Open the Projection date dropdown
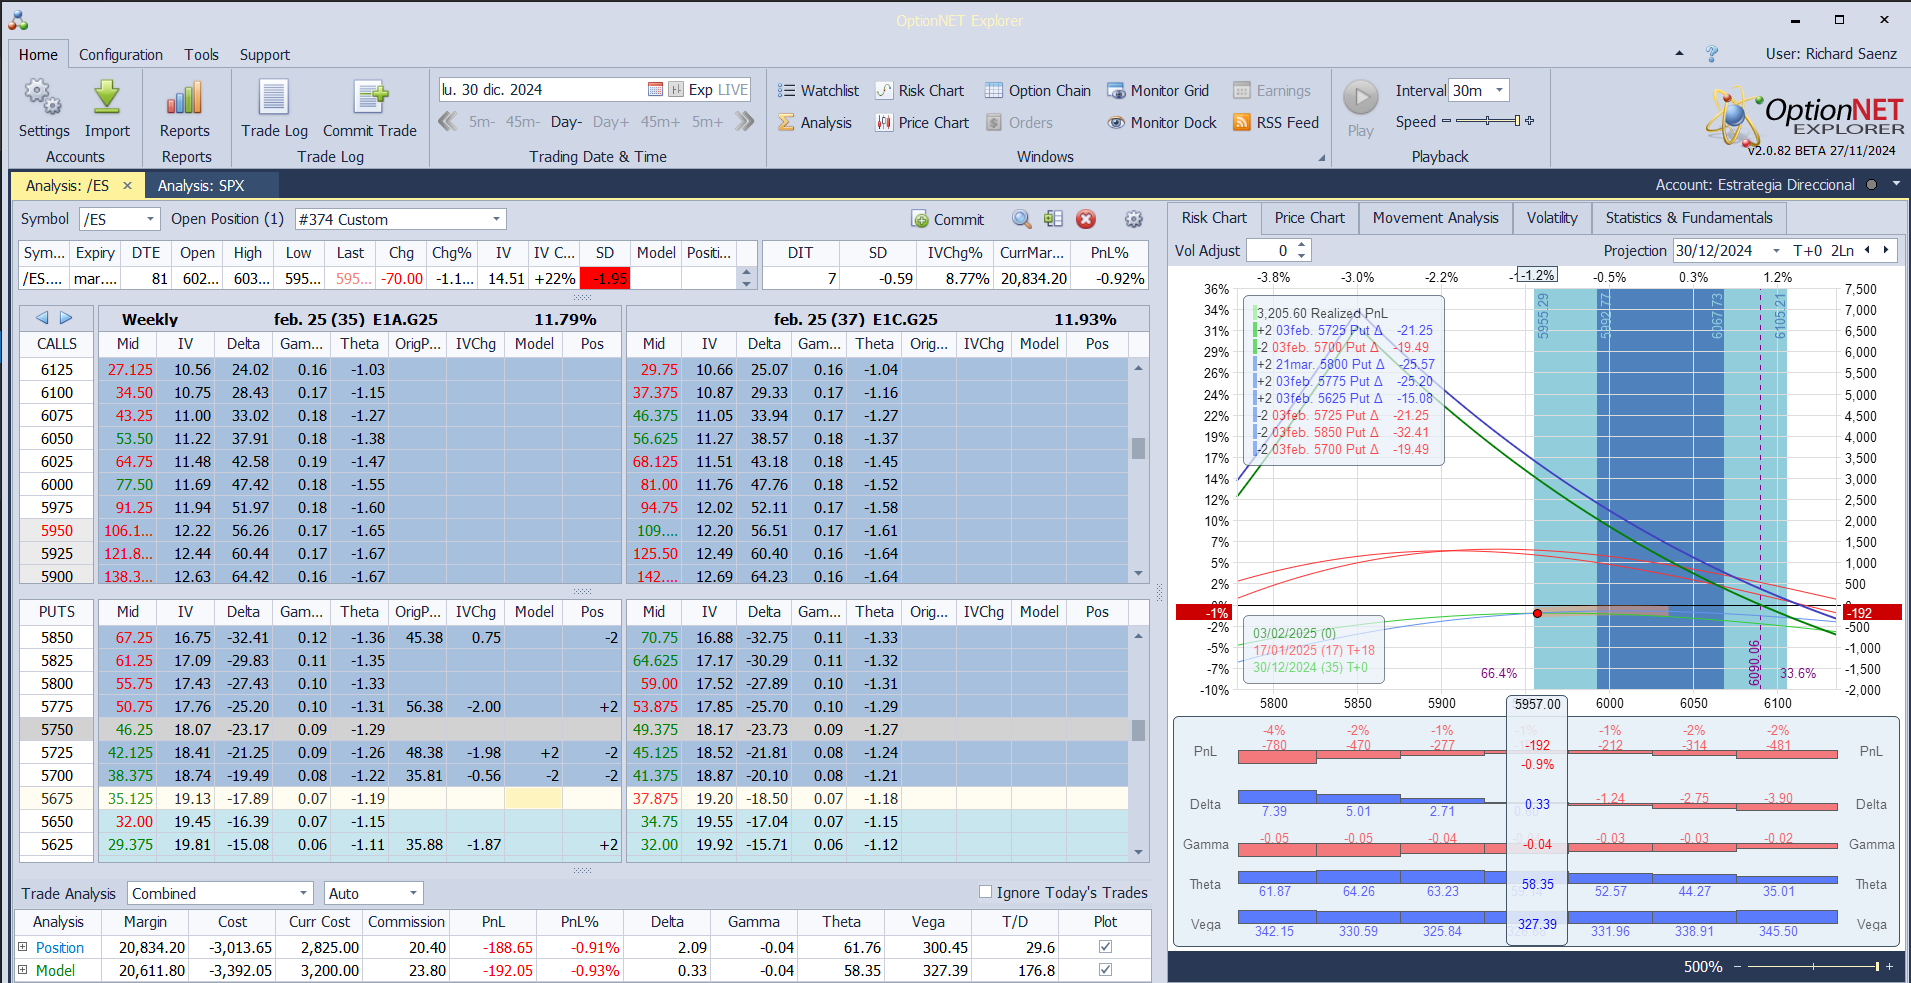Viewport: 1911px width, 983px height. [x=1776, y=251]
